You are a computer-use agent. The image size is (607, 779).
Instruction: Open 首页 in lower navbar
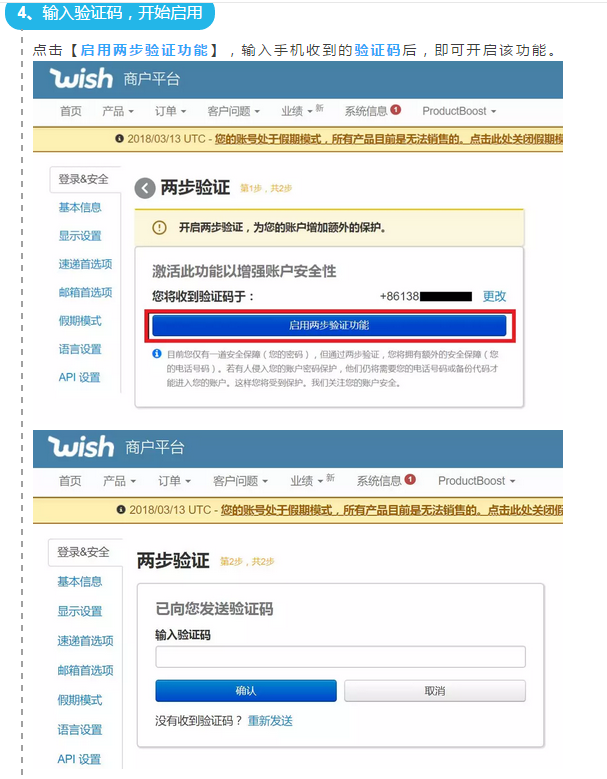pyautogui.click(x=70, y=481)
